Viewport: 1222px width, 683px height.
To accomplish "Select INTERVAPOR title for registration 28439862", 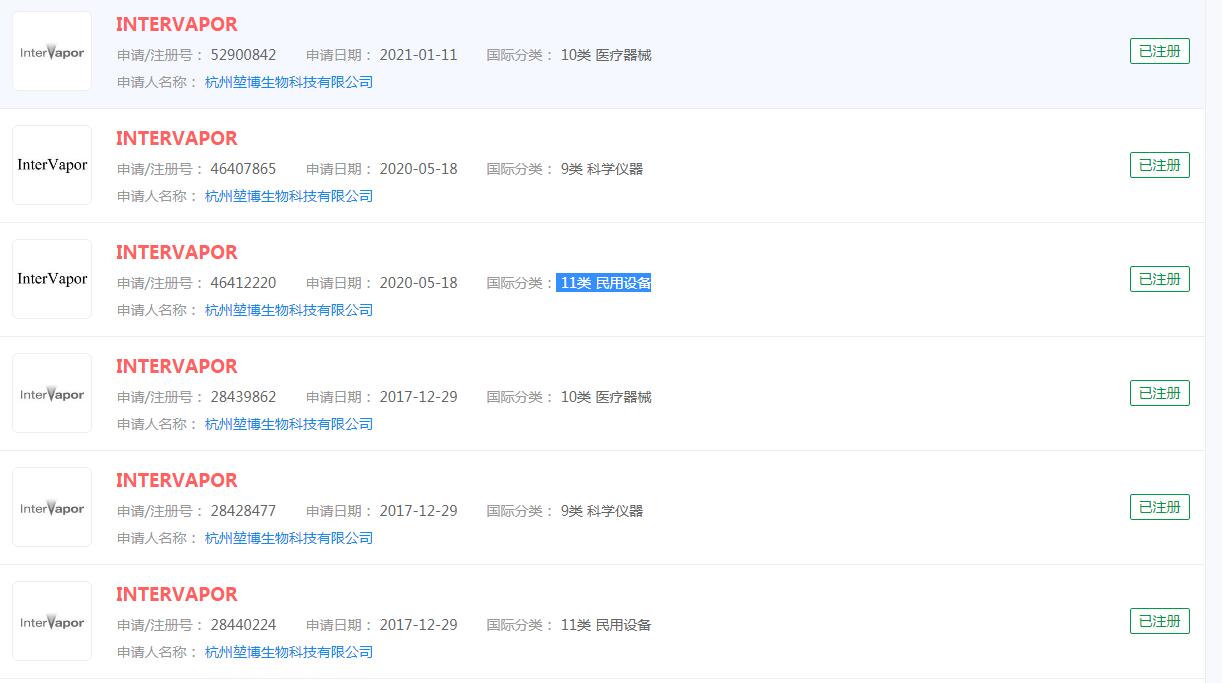I will pos(177,367).
